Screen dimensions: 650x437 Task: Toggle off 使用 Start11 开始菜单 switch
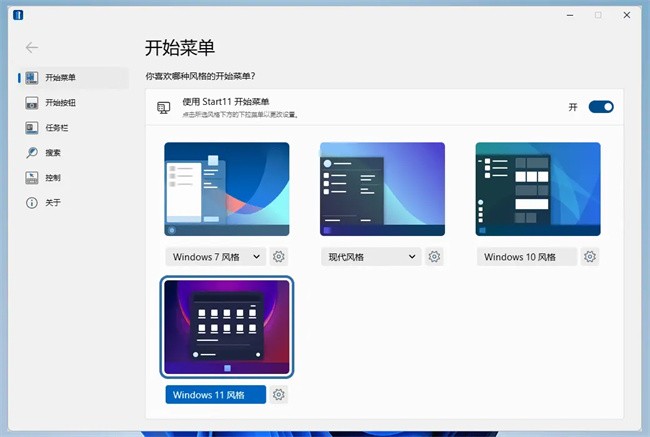[x=600, y=107]
